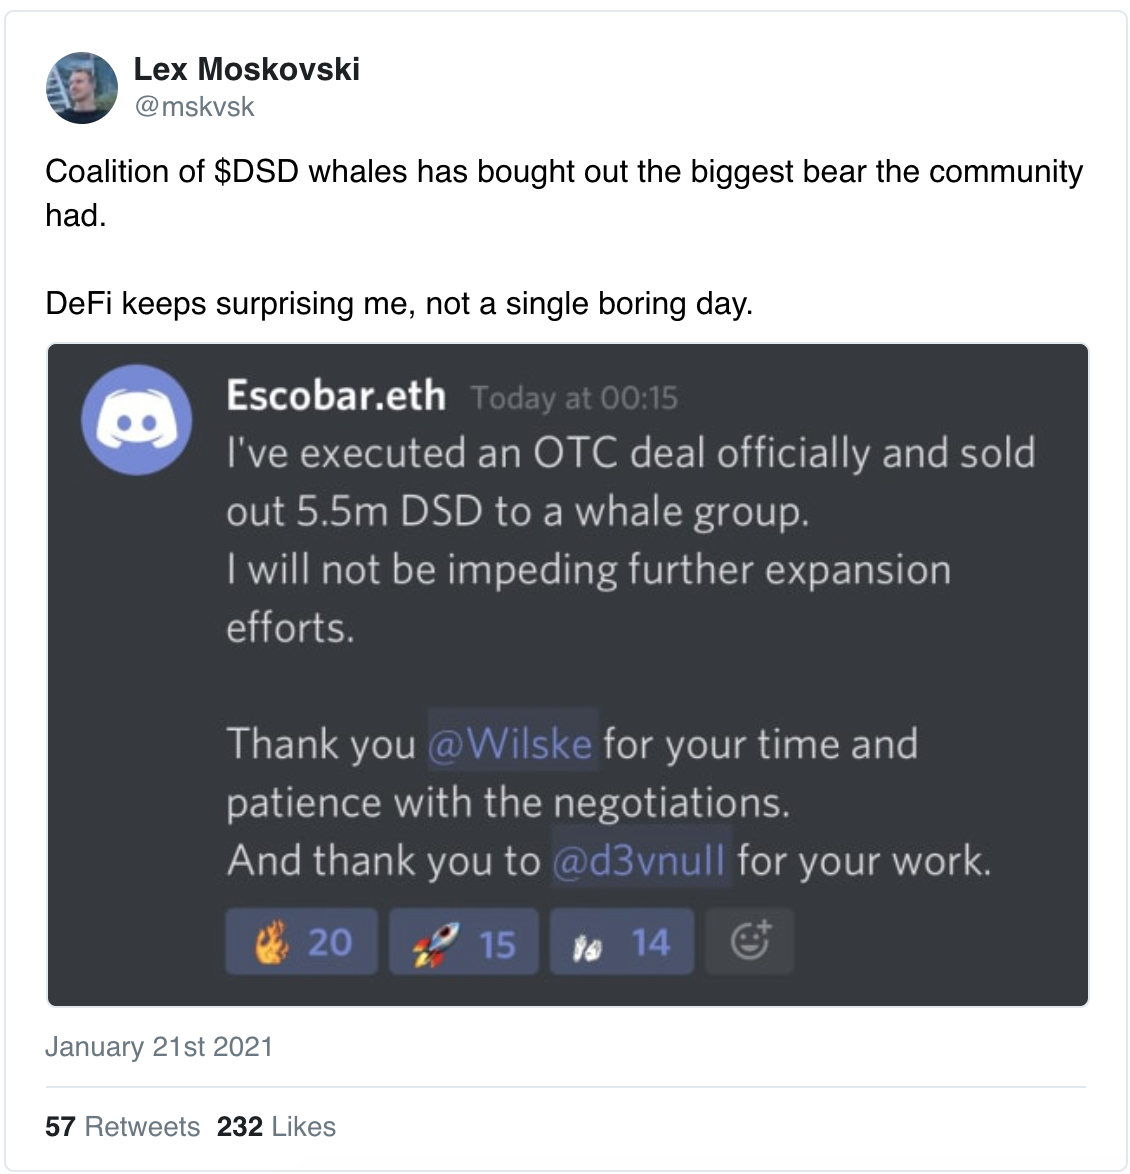Click the Discord logo avatar

pyautogui.click(x=136, y=420)
